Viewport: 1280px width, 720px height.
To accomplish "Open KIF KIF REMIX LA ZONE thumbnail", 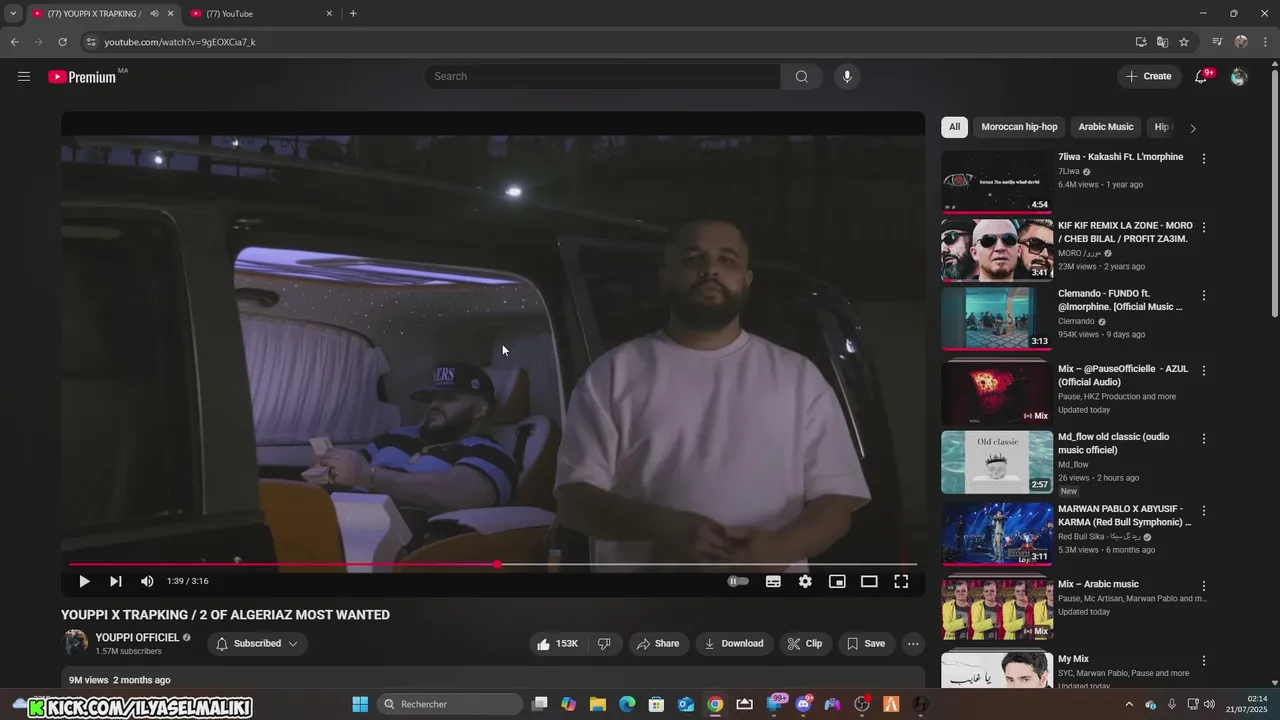I will tap(997, 250).
